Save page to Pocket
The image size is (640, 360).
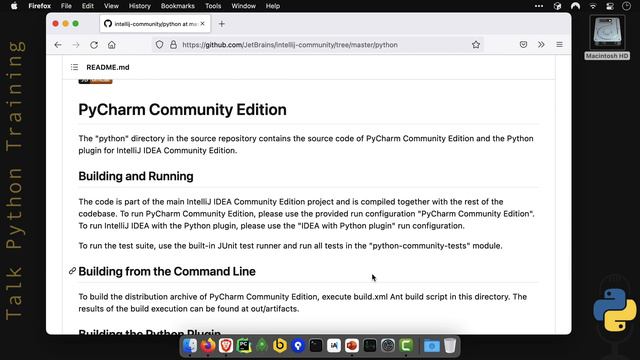click(x=523, y=44)
